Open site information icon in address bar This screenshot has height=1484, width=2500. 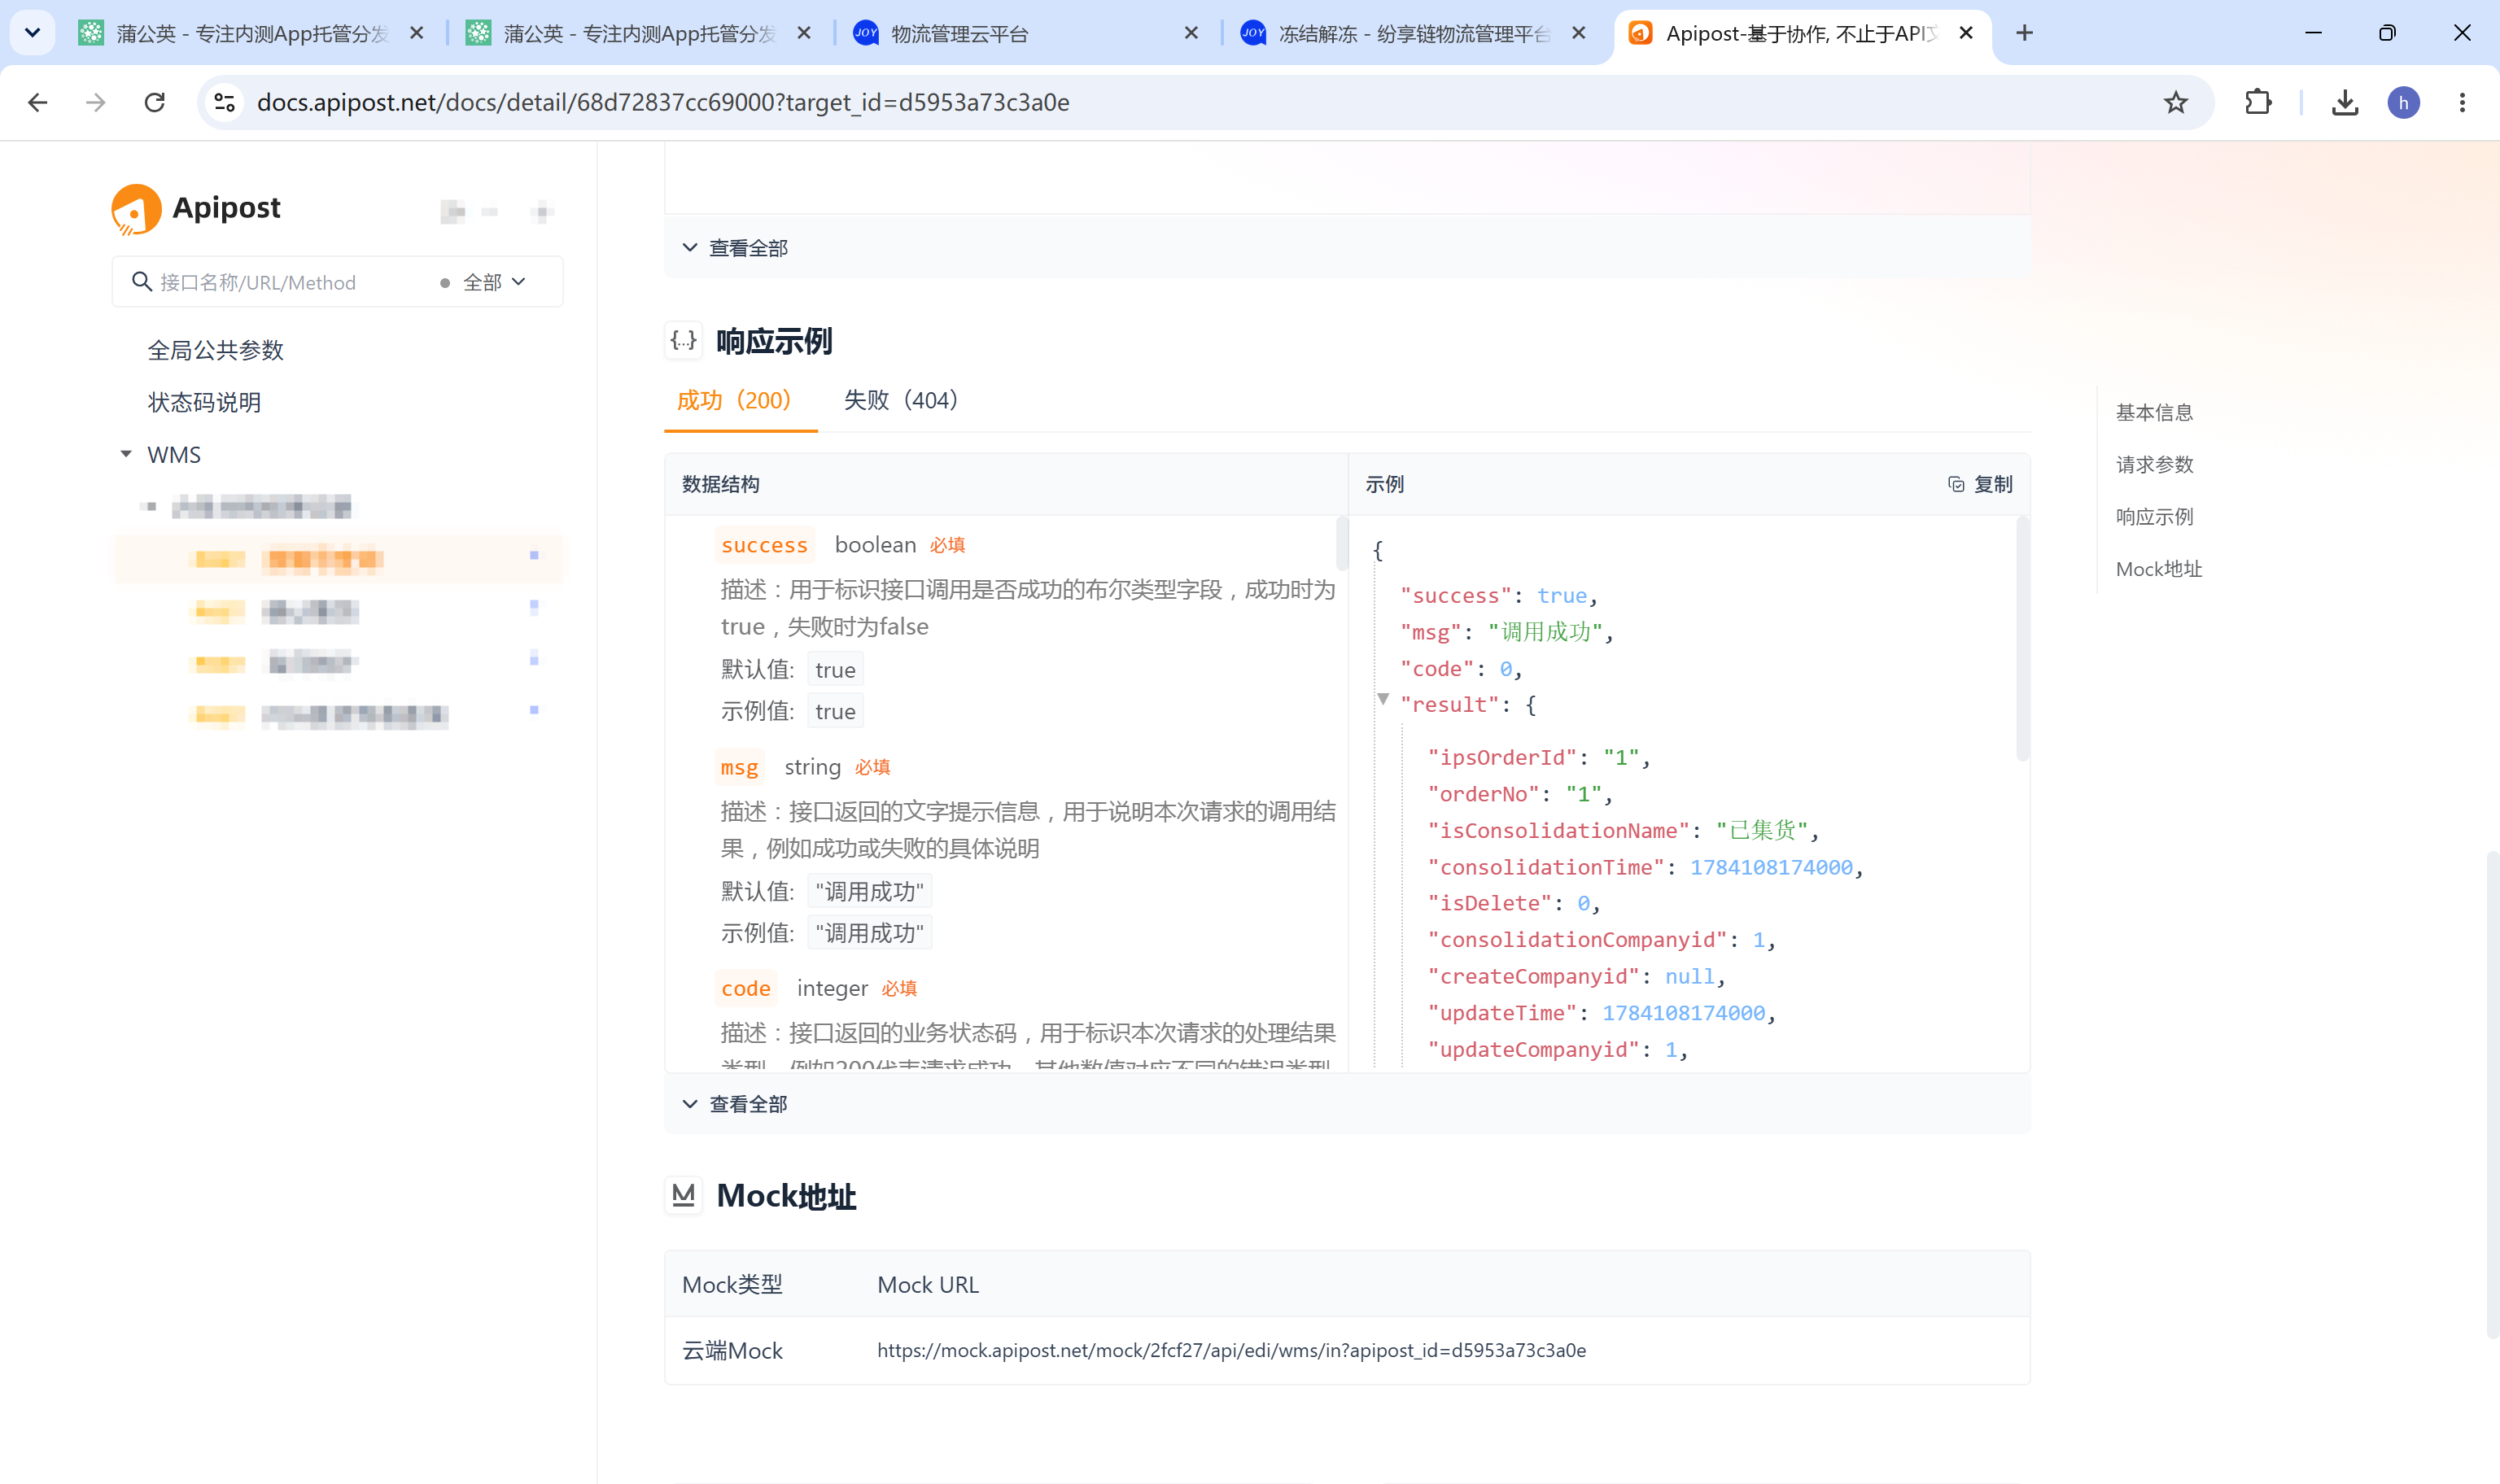pyautogui.click(x=225, y=102)
